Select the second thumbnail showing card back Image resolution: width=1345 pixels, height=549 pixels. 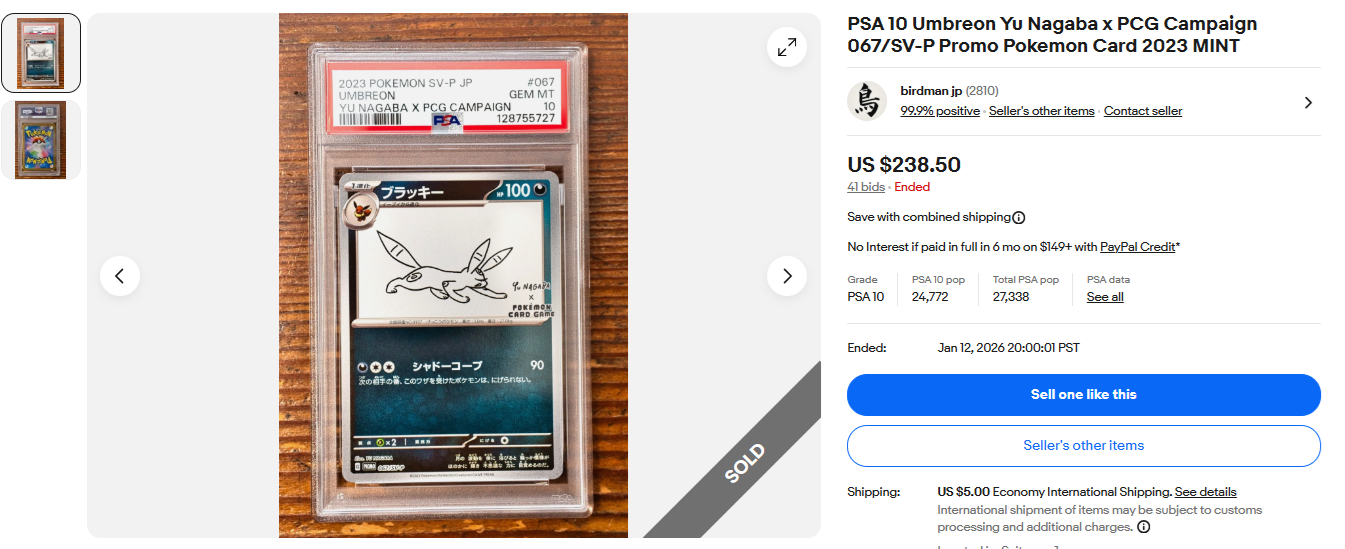pos(42,140)
